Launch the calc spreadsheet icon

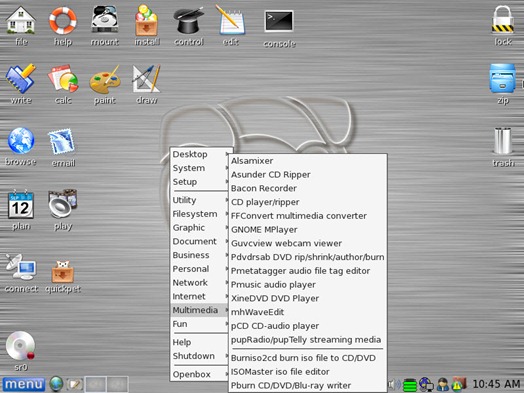click(62, 79)
